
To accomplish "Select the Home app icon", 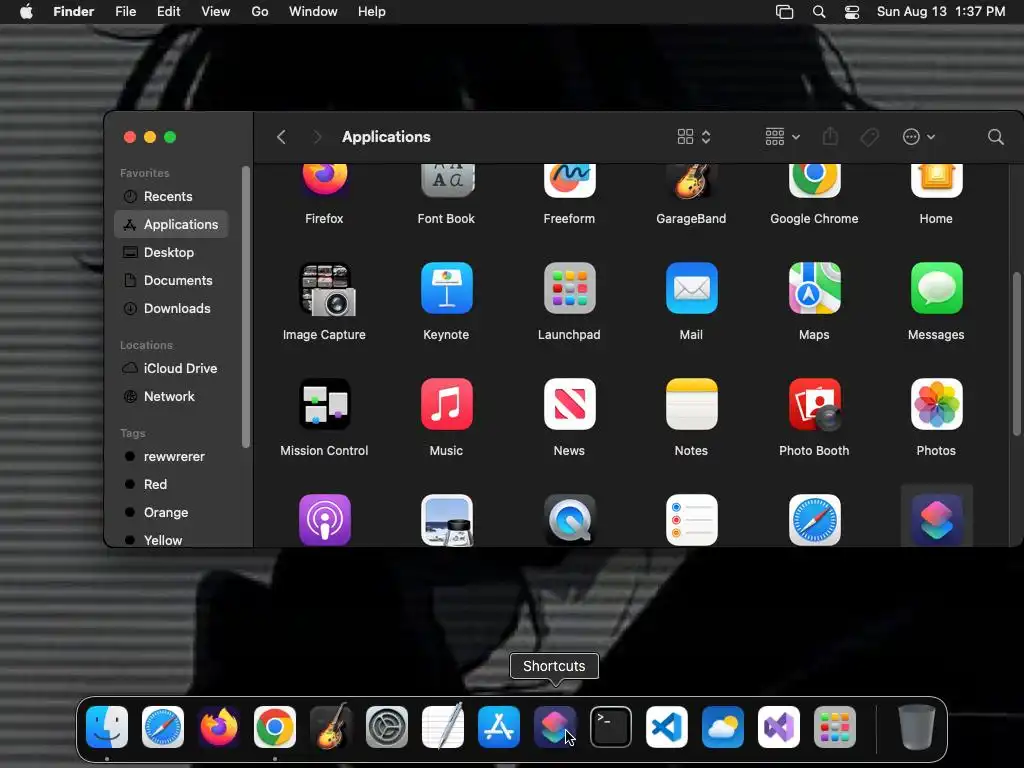I will point(936,180).
